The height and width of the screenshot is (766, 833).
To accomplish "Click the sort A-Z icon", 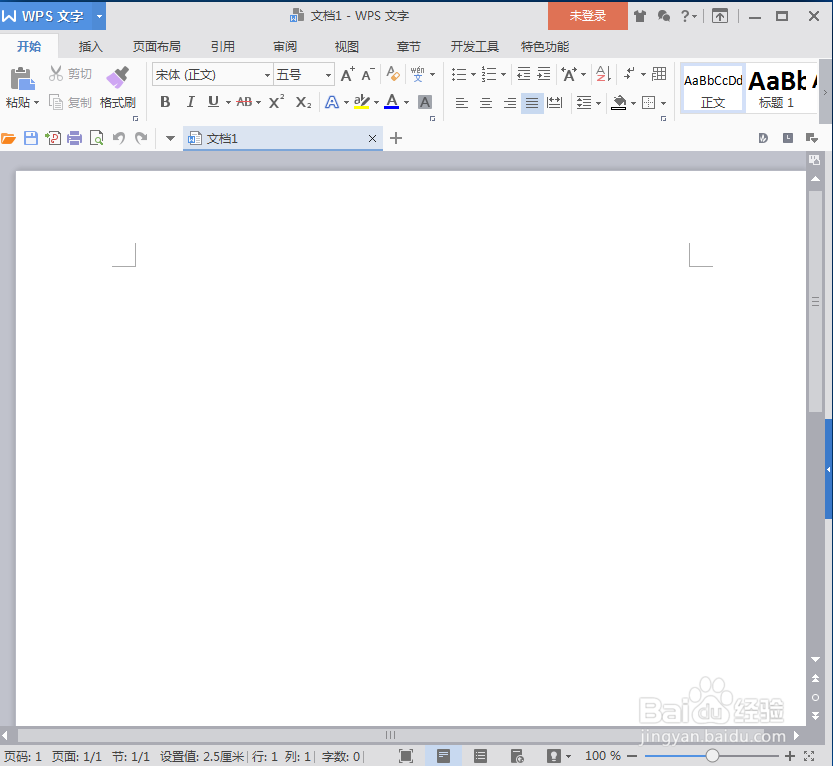I will tap(603, 74).
